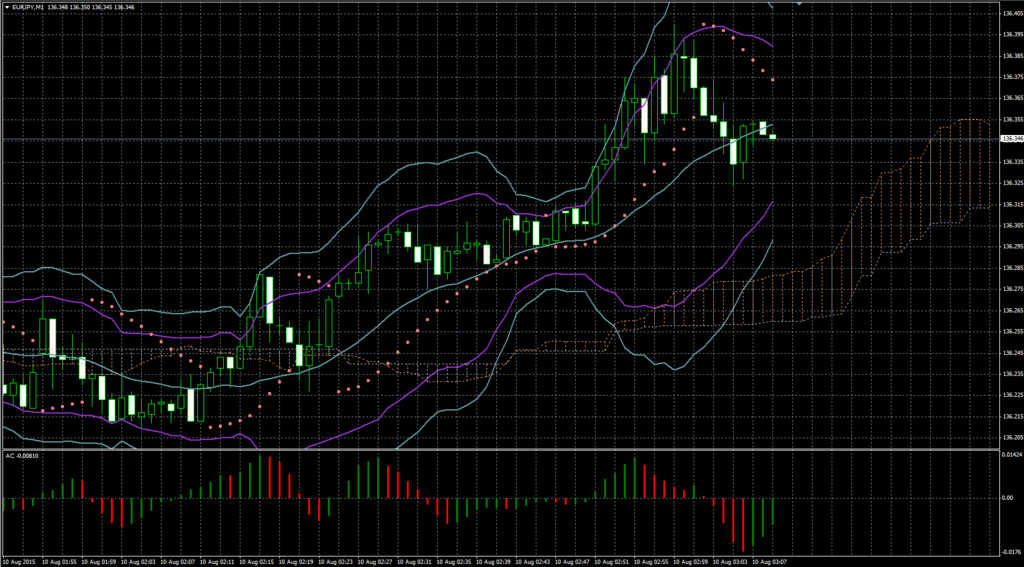1024x567 pixels.
Task: Click the triangle icon before EURJPY,M1 title
Action: 7,7
